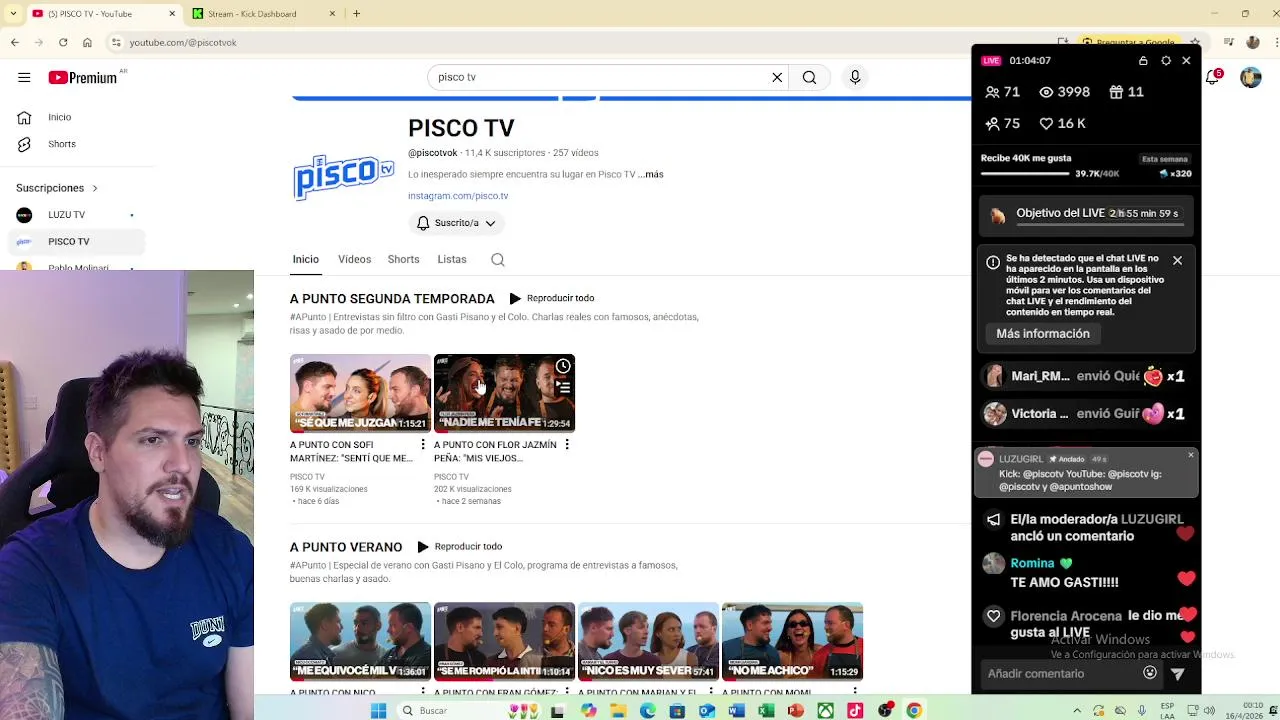Reload the current YouTube page
The height and width of the screenshot is (720, 1280).
[63, 42]
